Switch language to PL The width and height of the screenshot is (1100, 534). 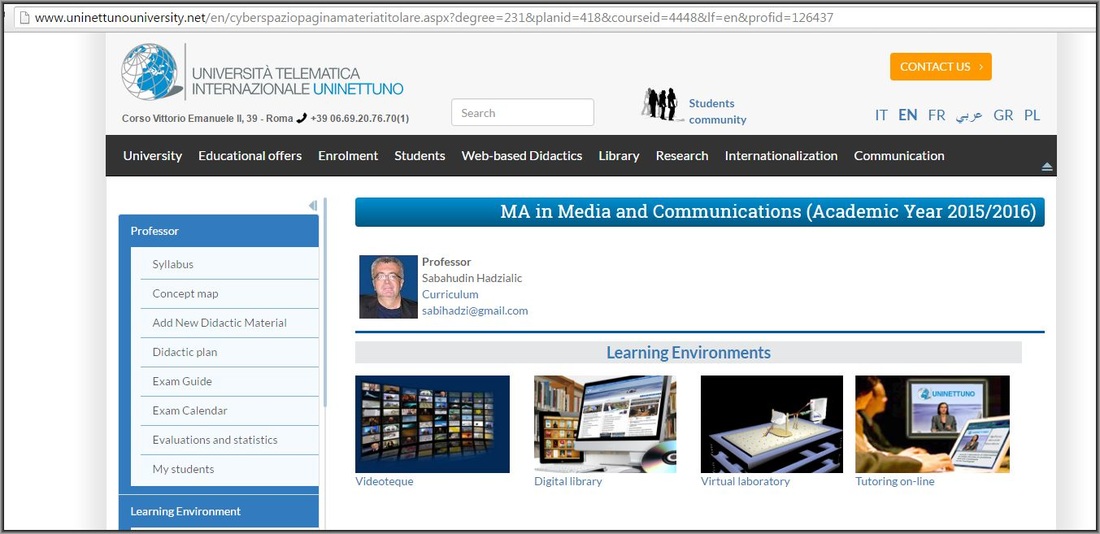tap(1032, 115)
